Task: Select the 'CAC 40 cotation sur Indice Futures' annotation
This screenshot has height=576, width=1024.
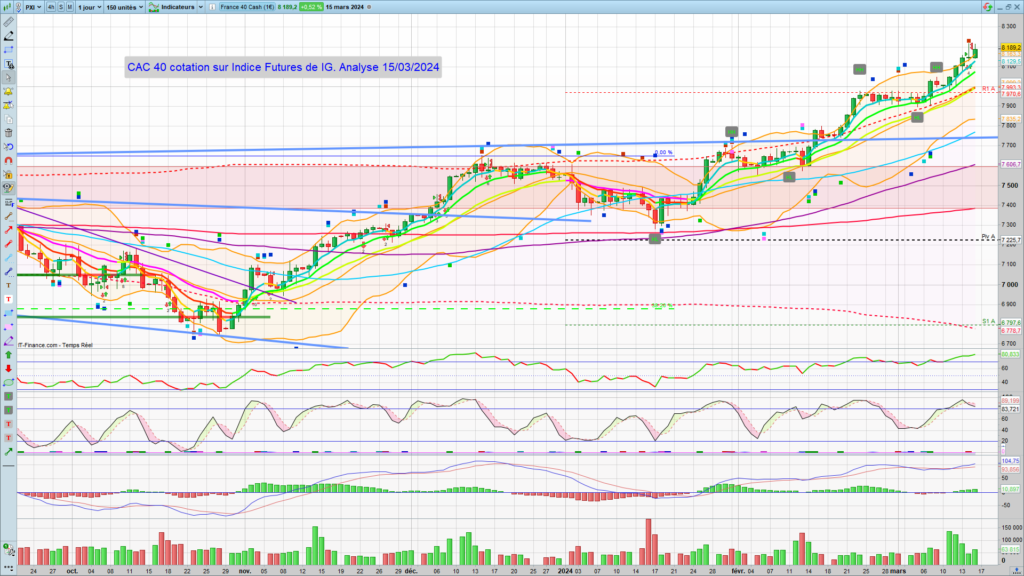Action: click(283, 67)
